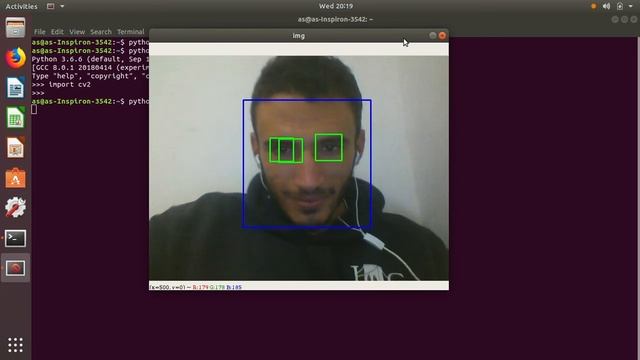
Task: Open the terminal View menu
Action: tap(77, 31)
